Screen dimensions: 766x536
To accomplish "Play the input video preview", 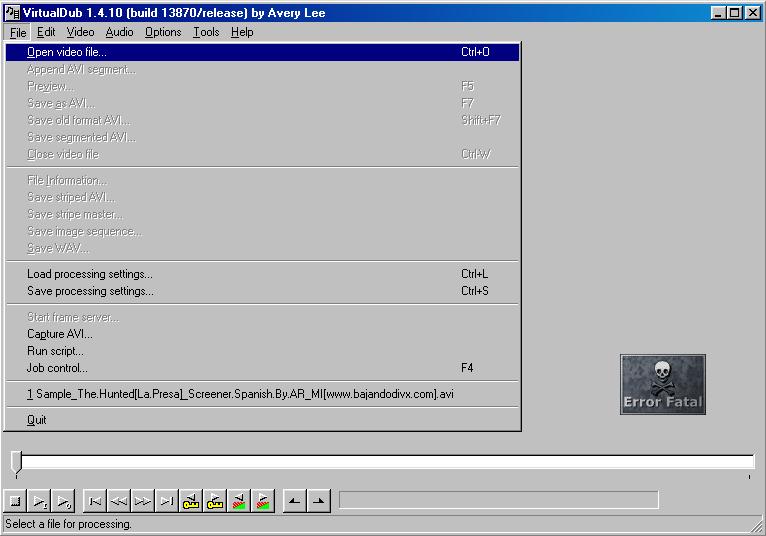I will coord(39,501).
